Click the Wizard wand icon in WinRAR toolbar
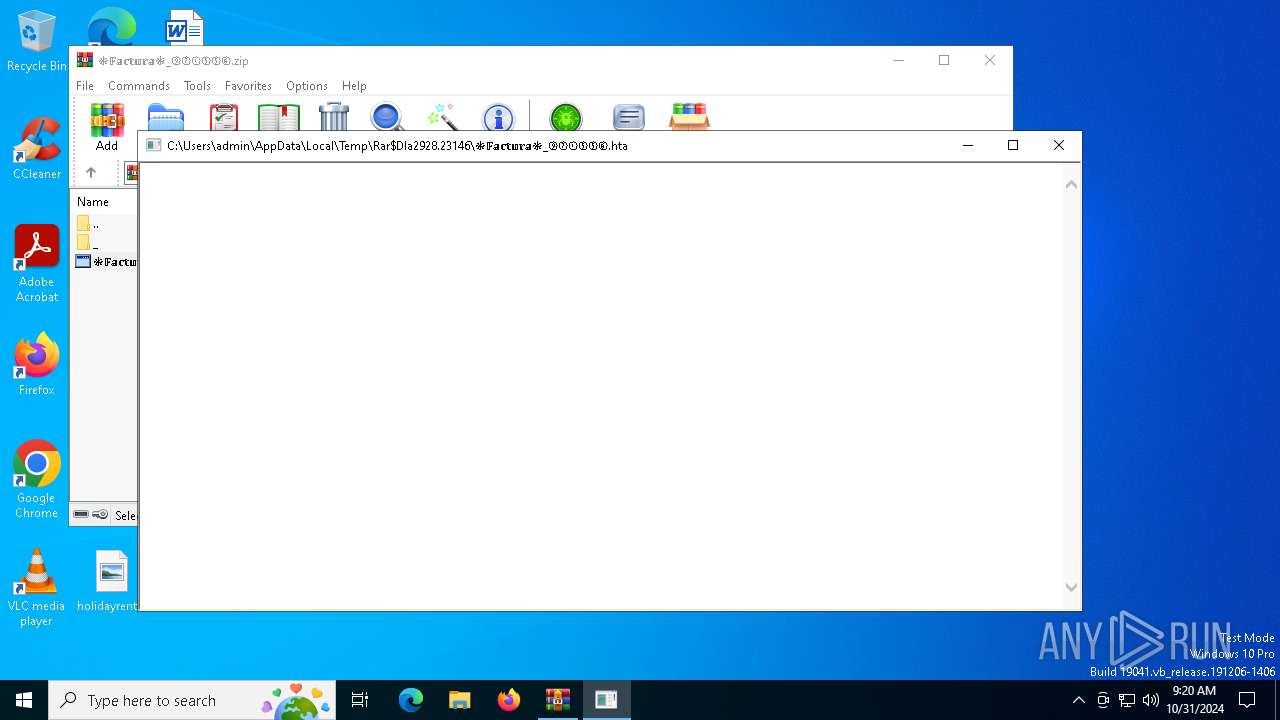Image resolution: width=1280 pixels, height=720 pixels. click(442, 117)
